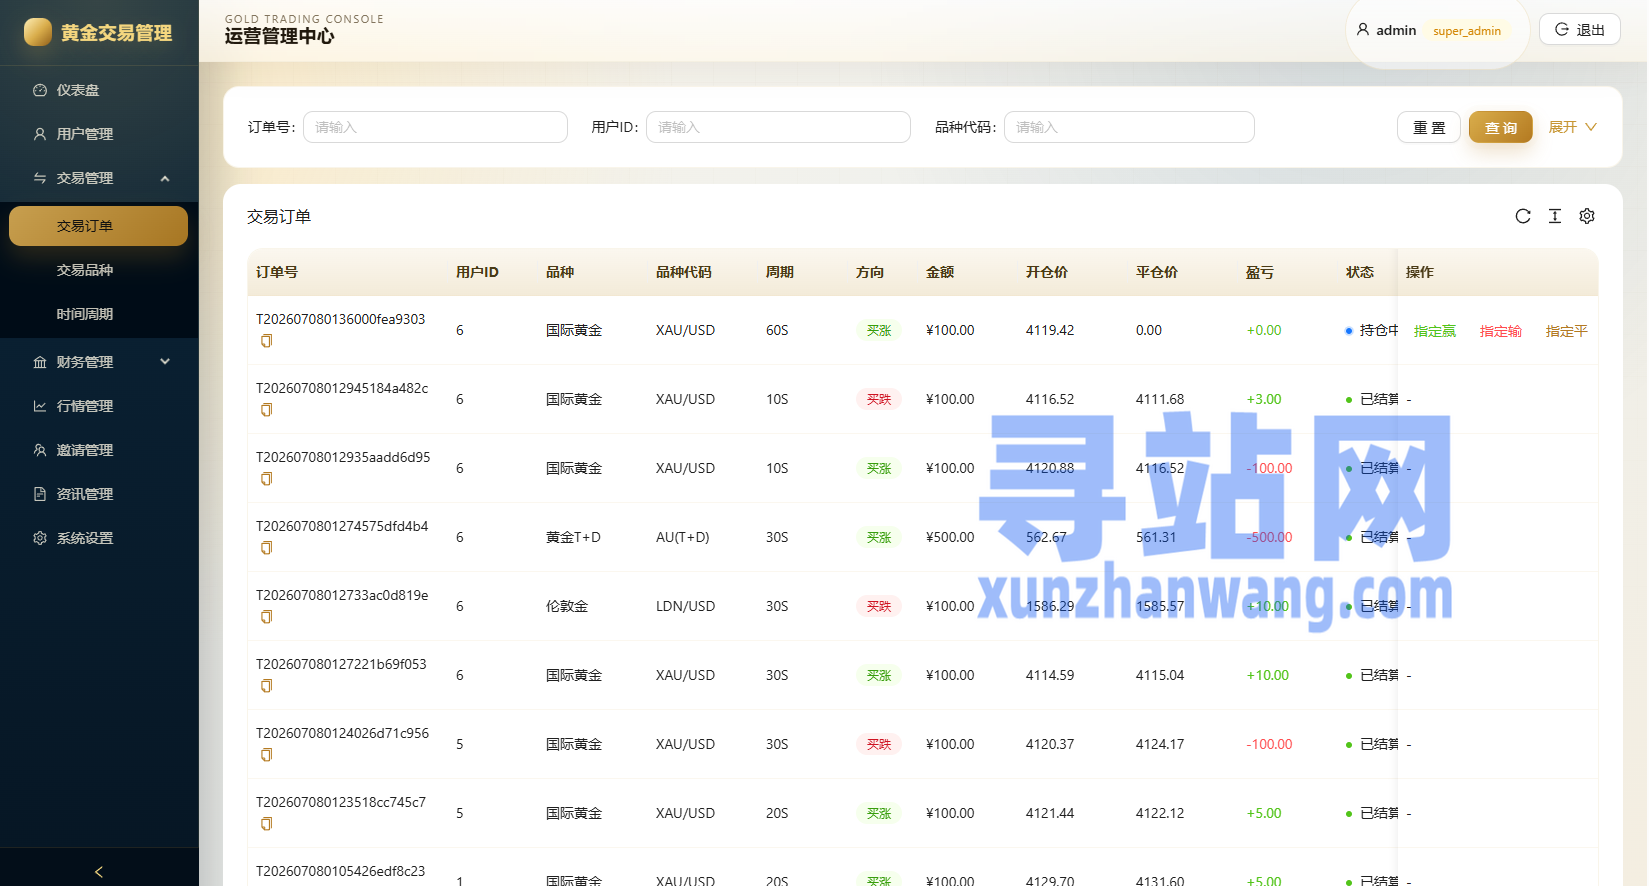Image resolution: width=1649 pixels, height=886 pixels.
Task: Copy order number T202607080123518cc745c7
Action: tap(266, 824)
